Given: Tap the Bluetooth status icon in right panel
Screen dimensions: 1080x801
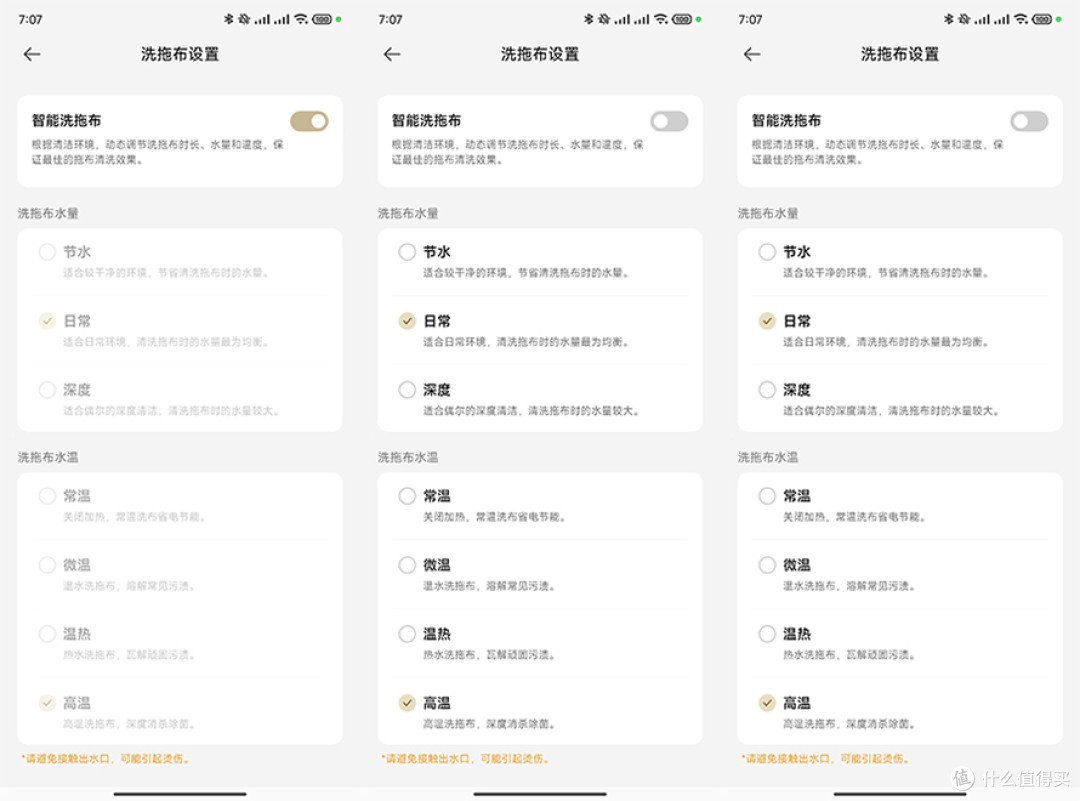Looking at the screenshot, I should [948, 19].
